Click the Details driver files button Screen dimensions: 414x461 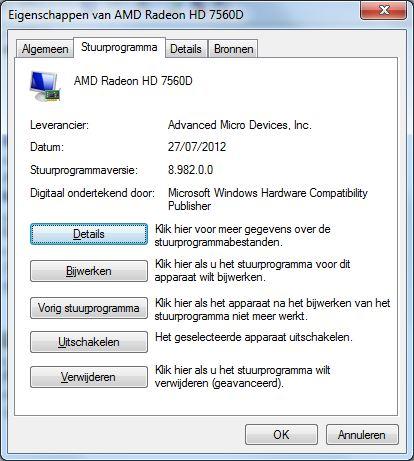coord(89,234)
